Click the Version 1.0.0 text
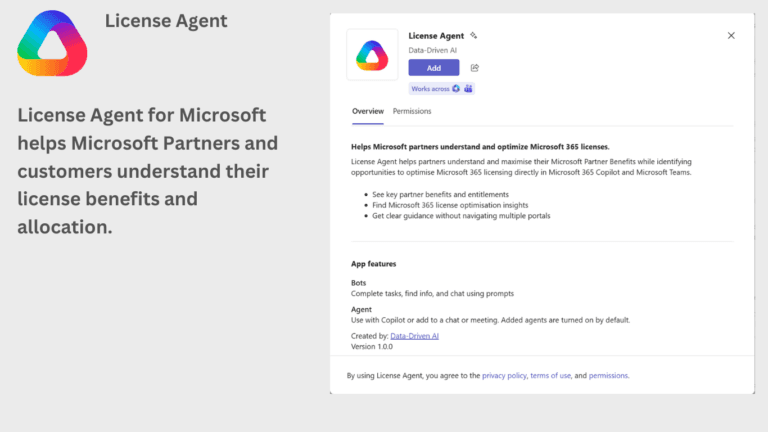This screenshot has height=432, width=768. pos(372,347)
